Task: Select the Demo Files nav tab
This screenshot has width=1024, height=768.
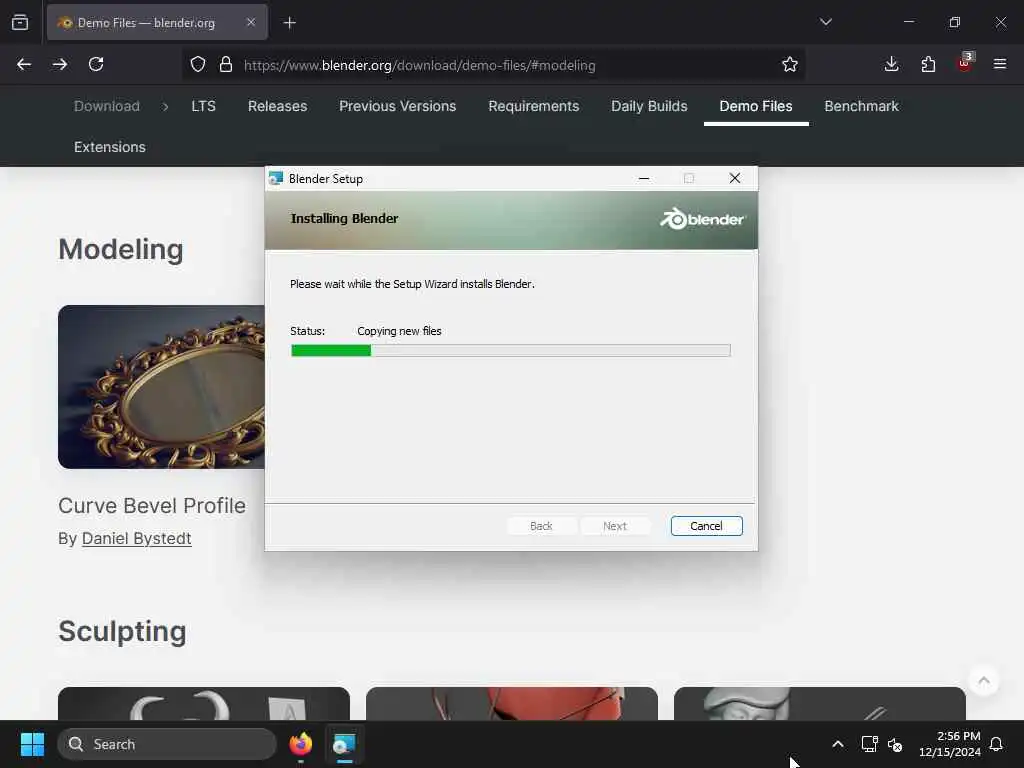Action: coord(756,106)
